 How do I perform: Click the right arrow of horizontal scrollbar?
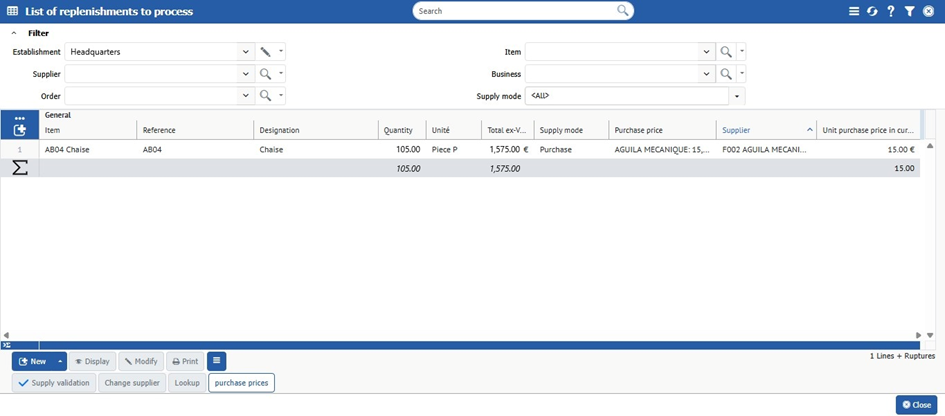[919, 335]
